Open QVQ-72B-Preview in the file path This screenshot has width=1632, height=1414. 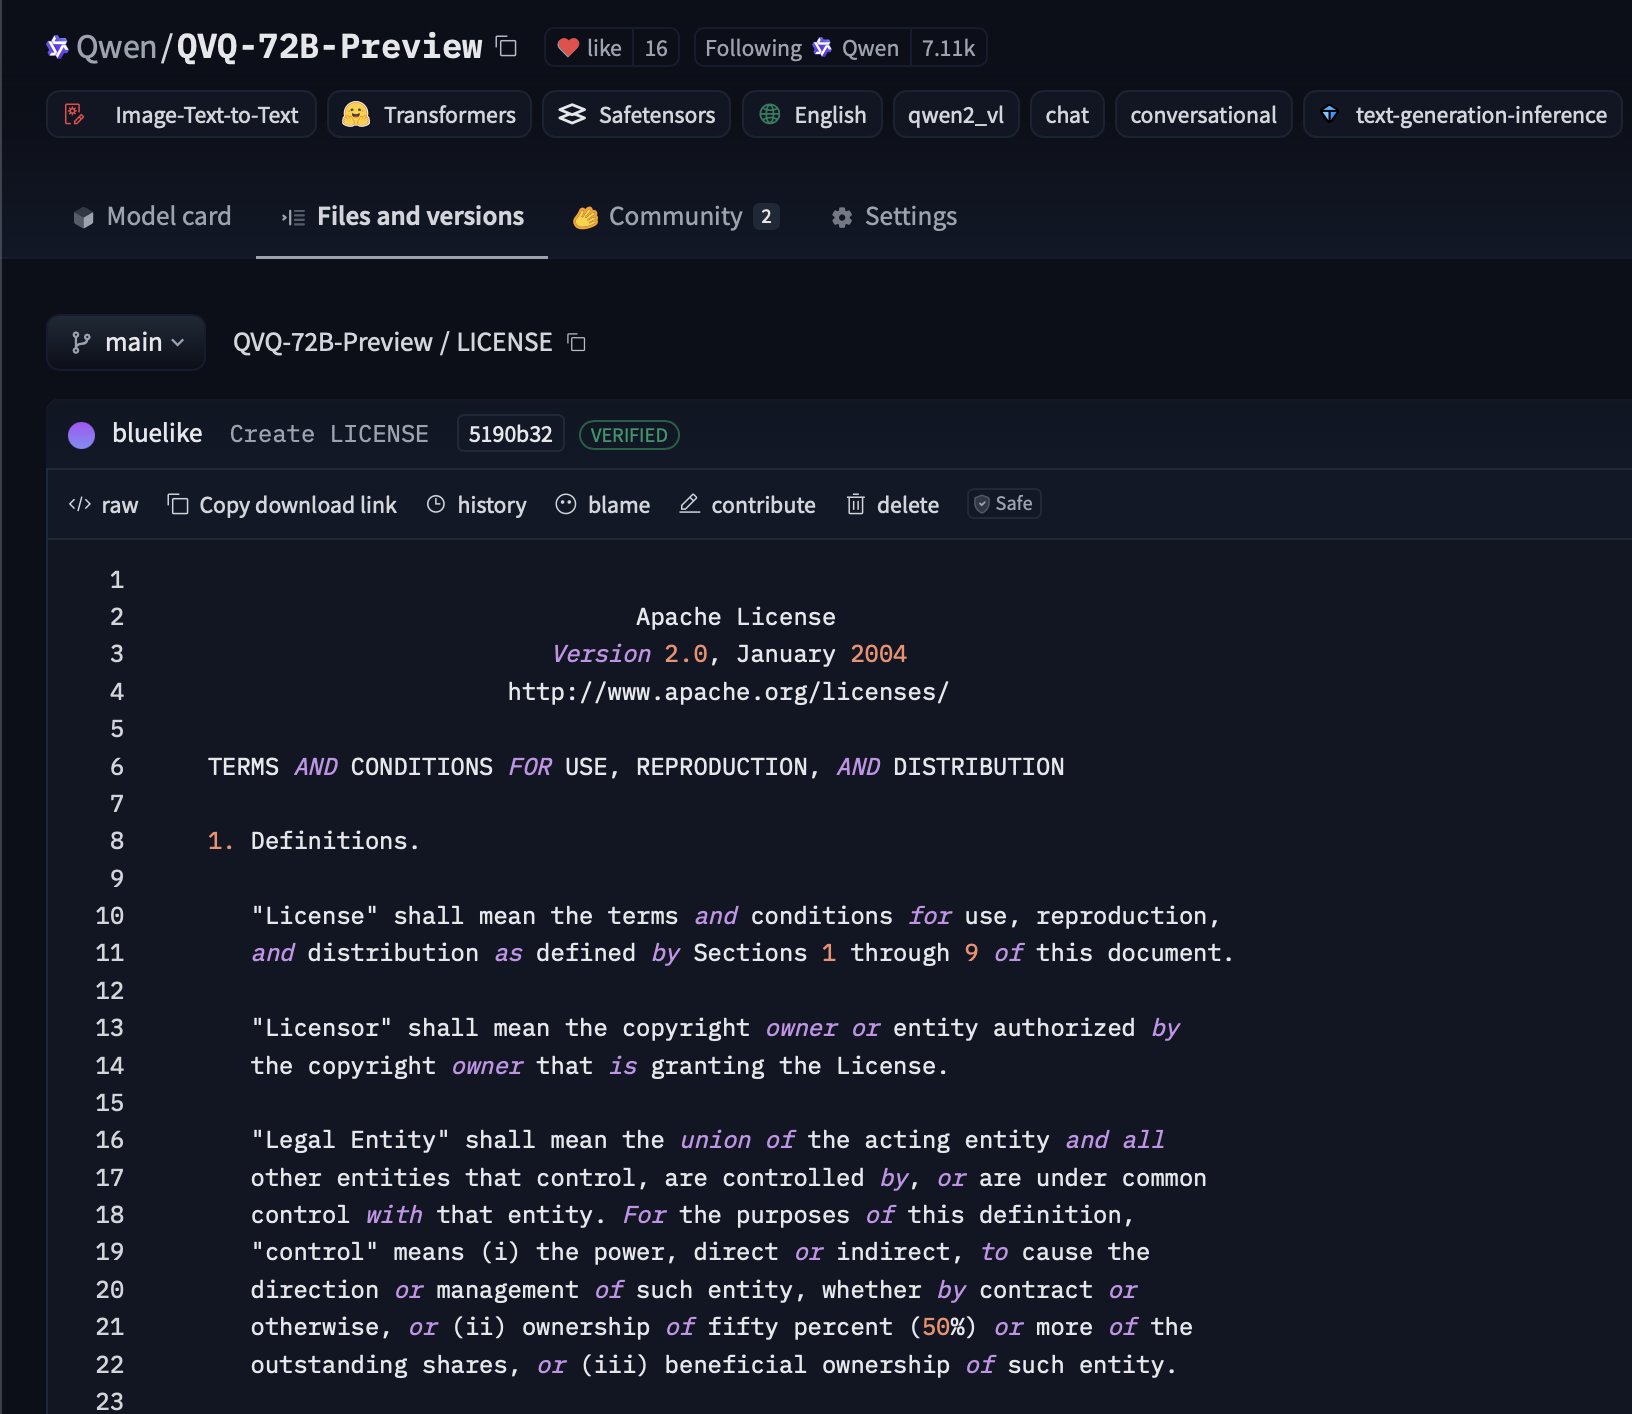[x=333, y=343]
